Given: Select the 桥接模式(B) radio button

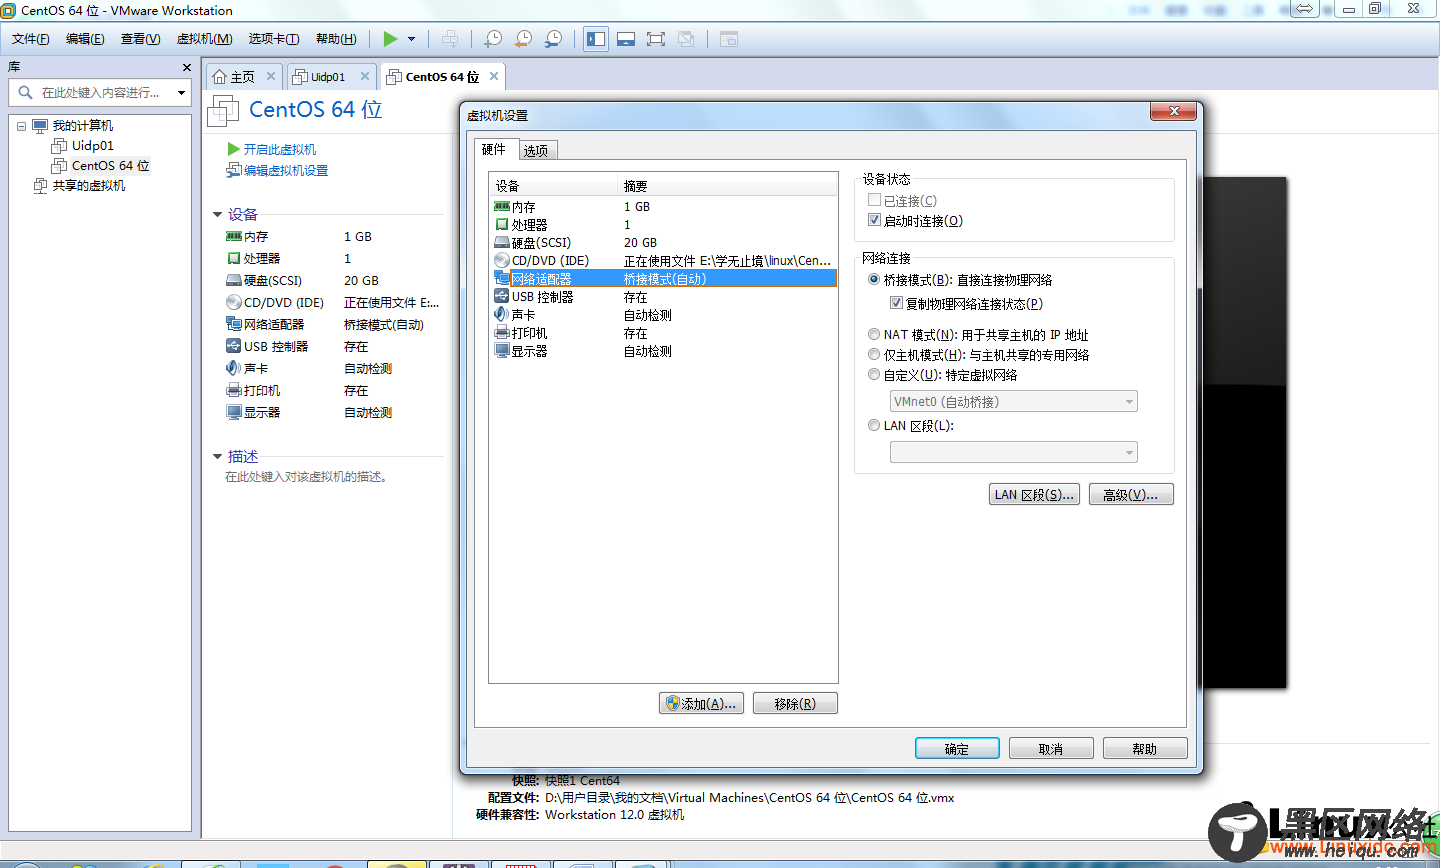Looking at the screenshot, I should point(874,280).
